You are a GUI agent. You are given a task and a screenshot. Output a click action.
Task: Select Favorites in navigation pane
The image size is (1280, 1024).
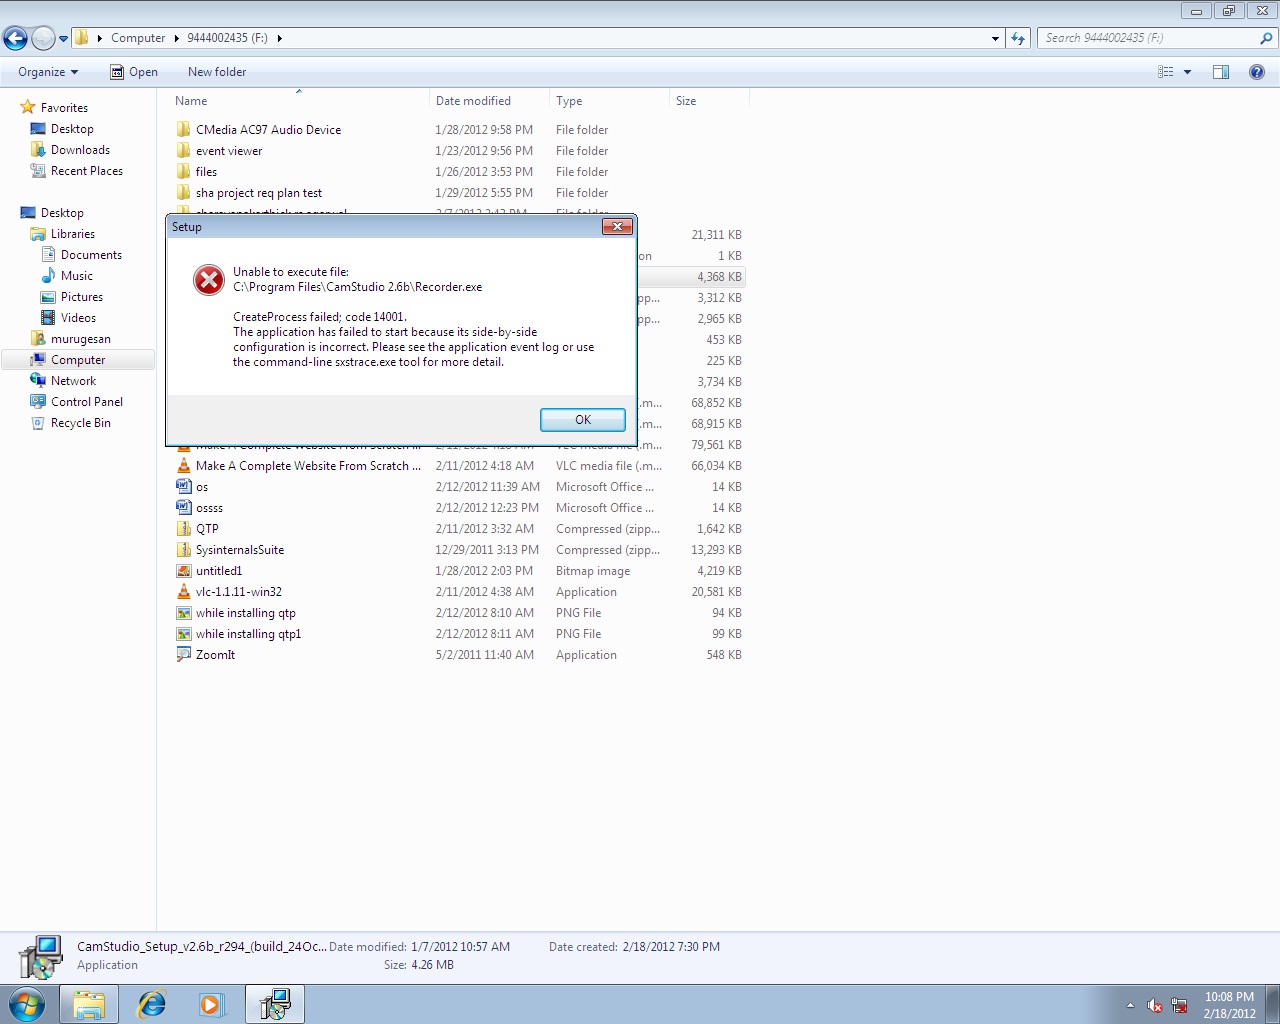[64, 108]
